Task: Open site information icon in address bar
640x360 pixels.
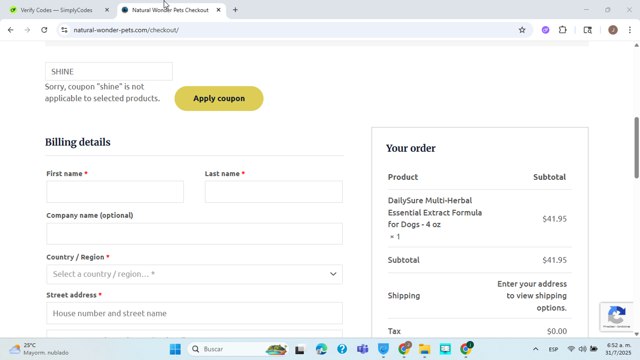Action: click(64, 30)
